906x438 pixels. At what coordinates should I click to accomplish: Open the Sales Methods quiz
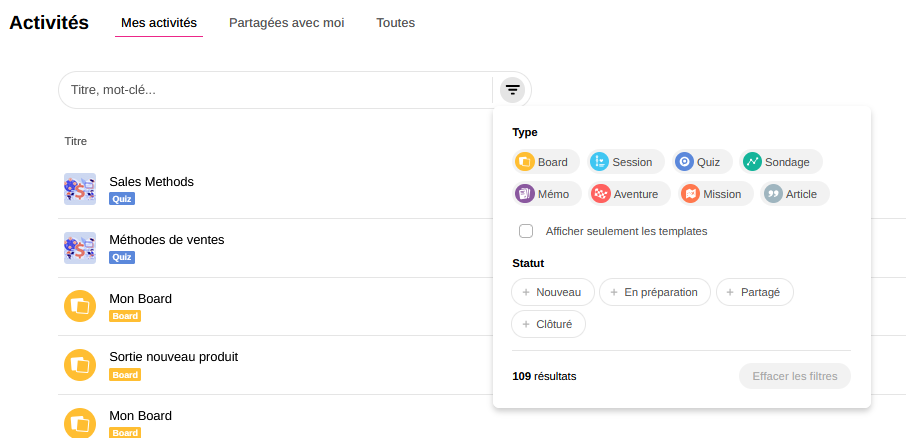click(x=151, y=182)
